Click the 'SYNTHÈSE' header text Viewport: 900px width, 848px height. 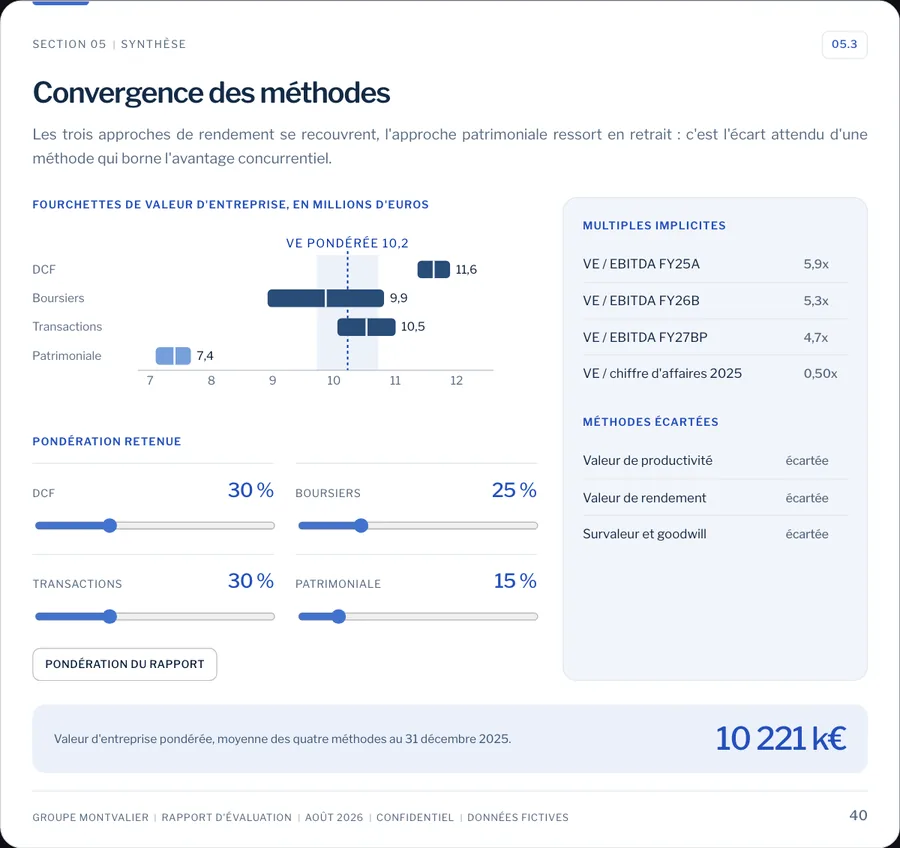(x=153, y=44)
